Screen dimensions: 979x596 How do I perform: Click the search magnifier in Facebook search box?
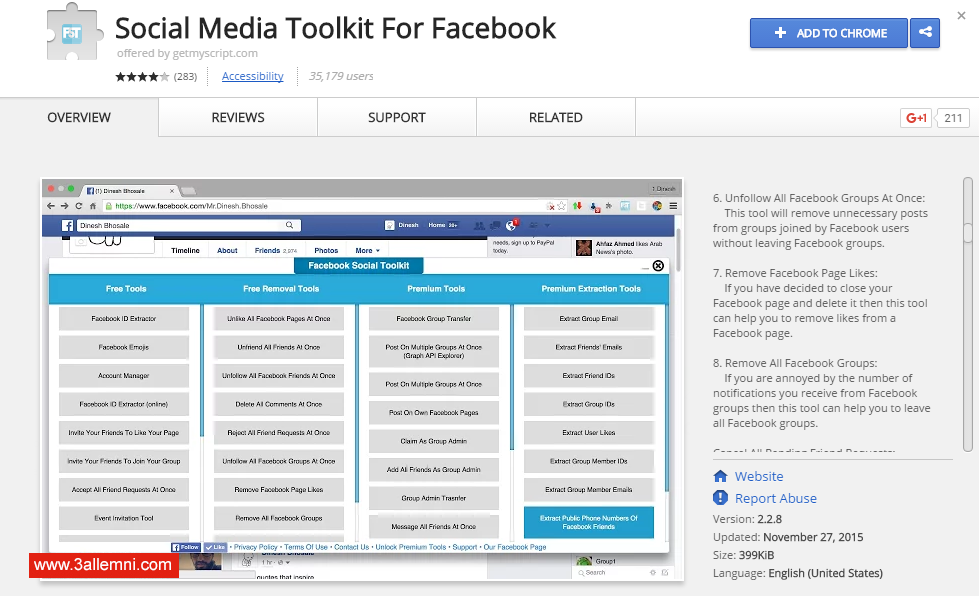tap(290, 226)
